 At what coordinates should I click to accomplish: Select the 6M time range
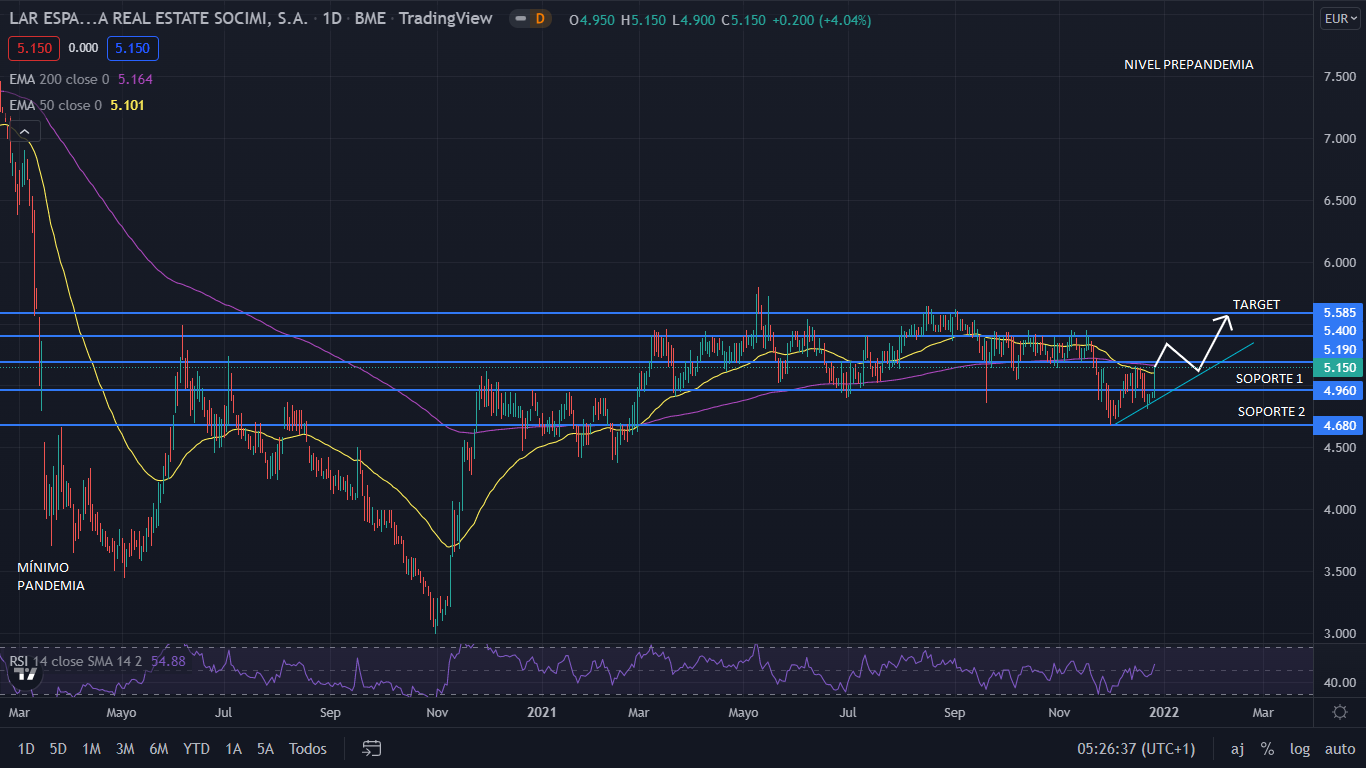point(158,748)
